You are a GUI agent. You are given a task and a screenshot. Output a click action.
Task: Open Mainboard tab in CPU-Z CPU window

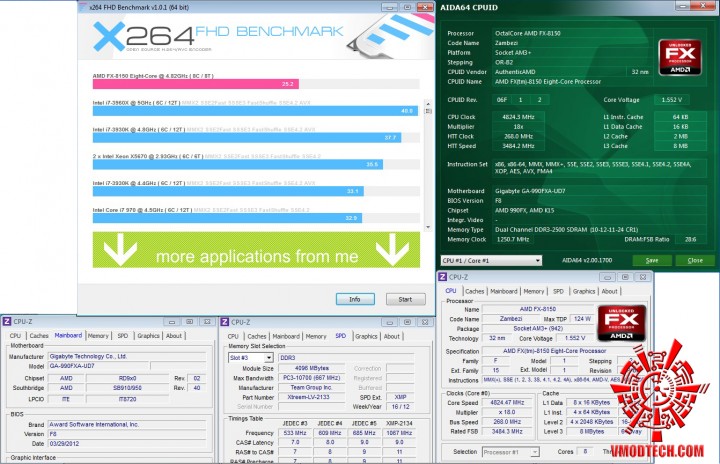click(x=504, y=291)
